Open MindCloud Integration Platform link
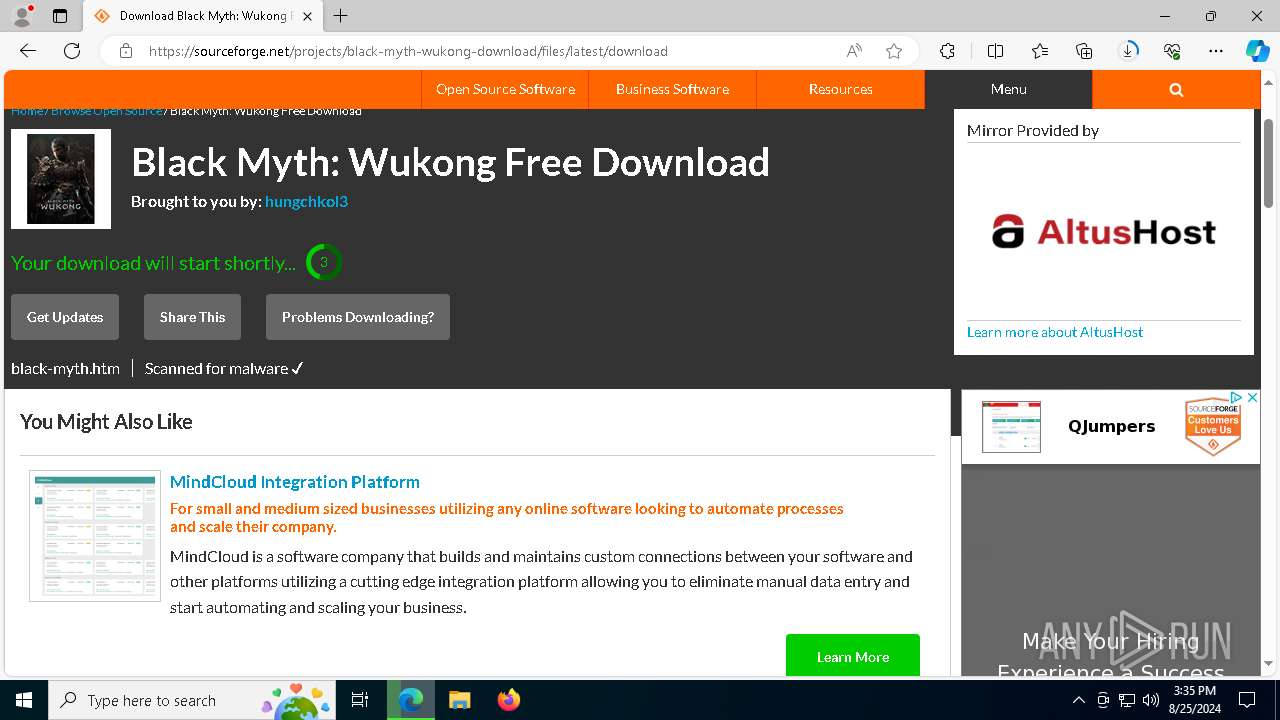1280x720 pixels. 295,481
